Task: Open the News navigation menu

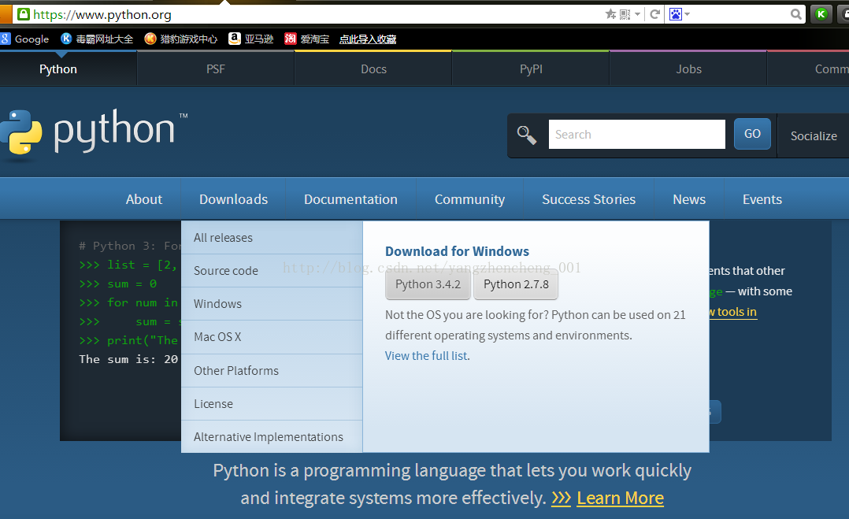Action: (689, 199)
